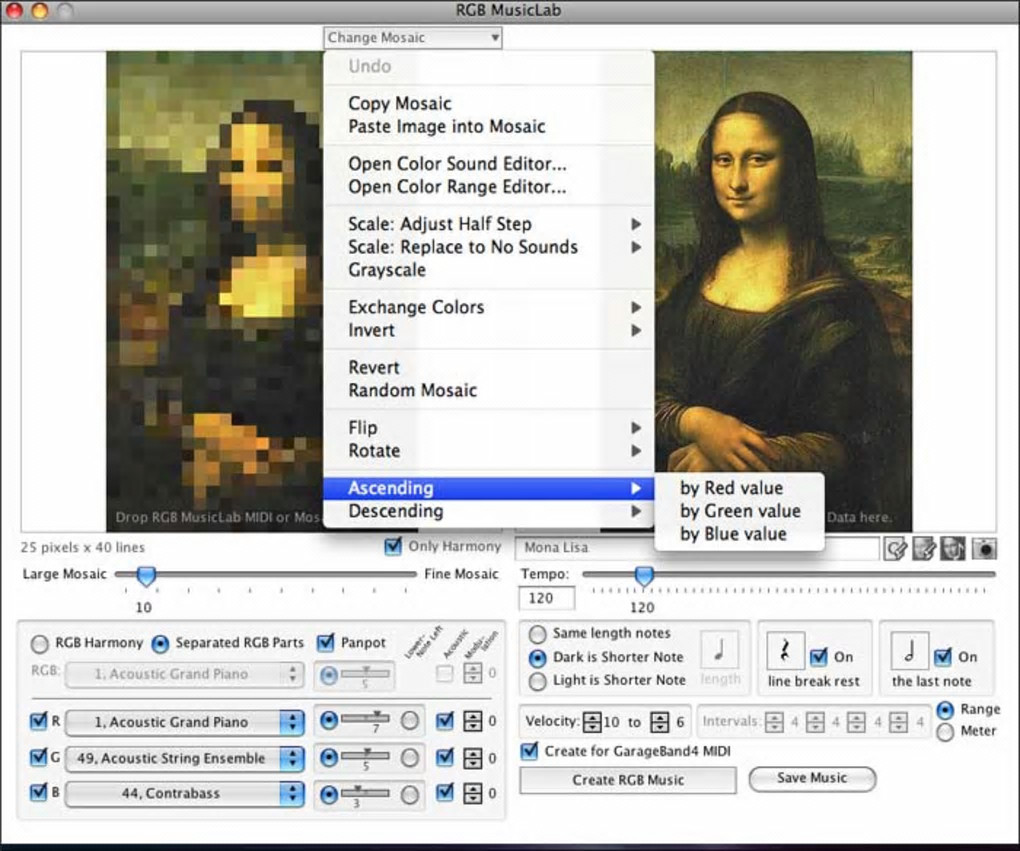Expand the Flip submenu

click(x=489, y=428)
